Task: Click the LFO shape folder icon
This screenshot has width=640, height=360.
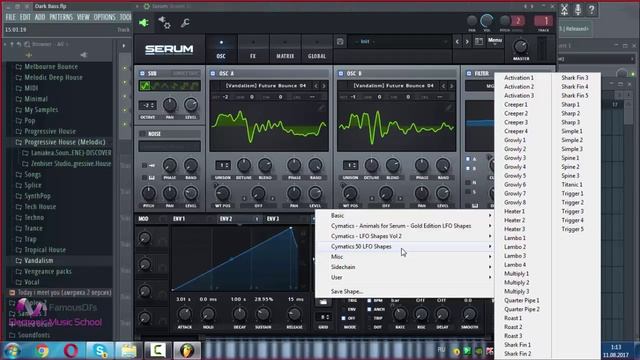Action: pos(323,302)
